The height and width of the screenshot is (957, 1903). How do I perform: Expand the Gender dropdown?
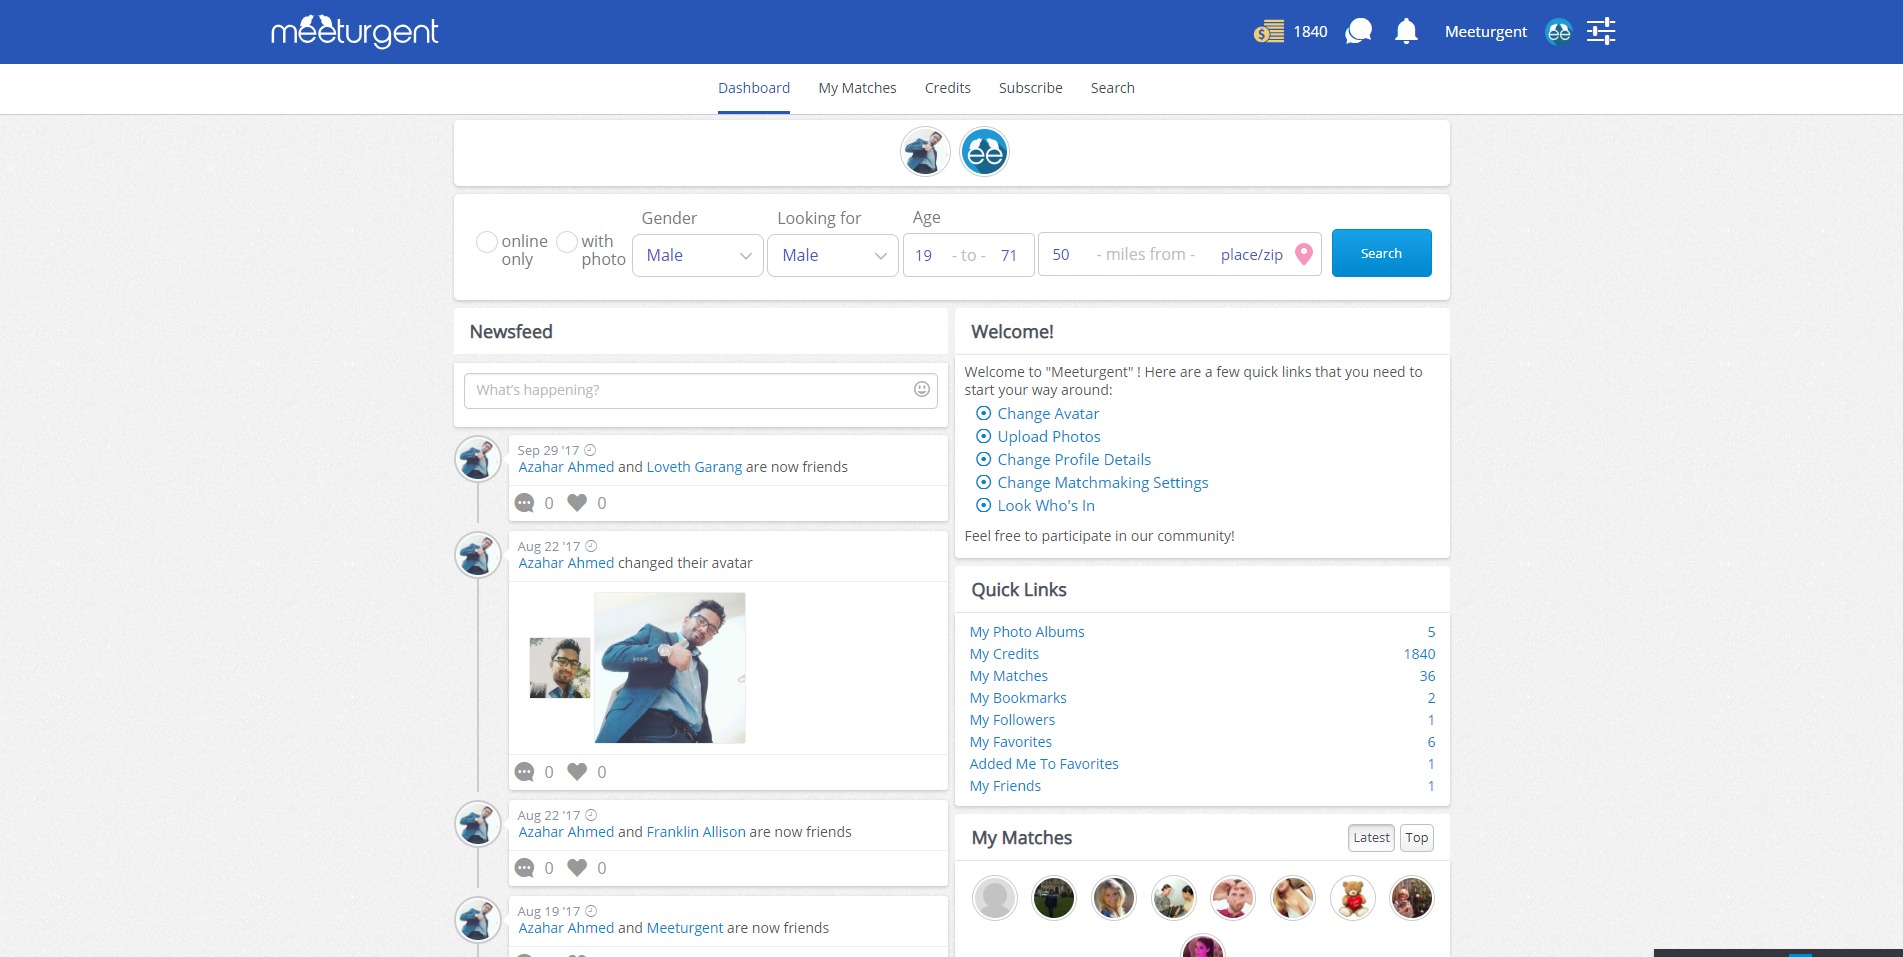(698, 255)
